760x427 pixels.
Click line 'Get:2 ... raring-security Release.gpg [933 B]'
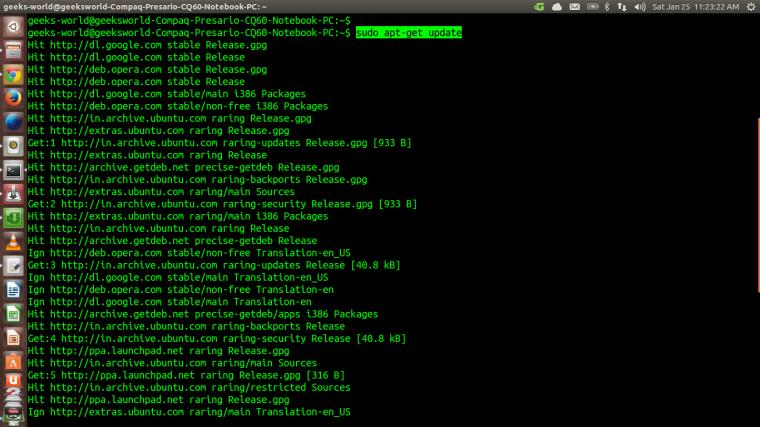222,204
